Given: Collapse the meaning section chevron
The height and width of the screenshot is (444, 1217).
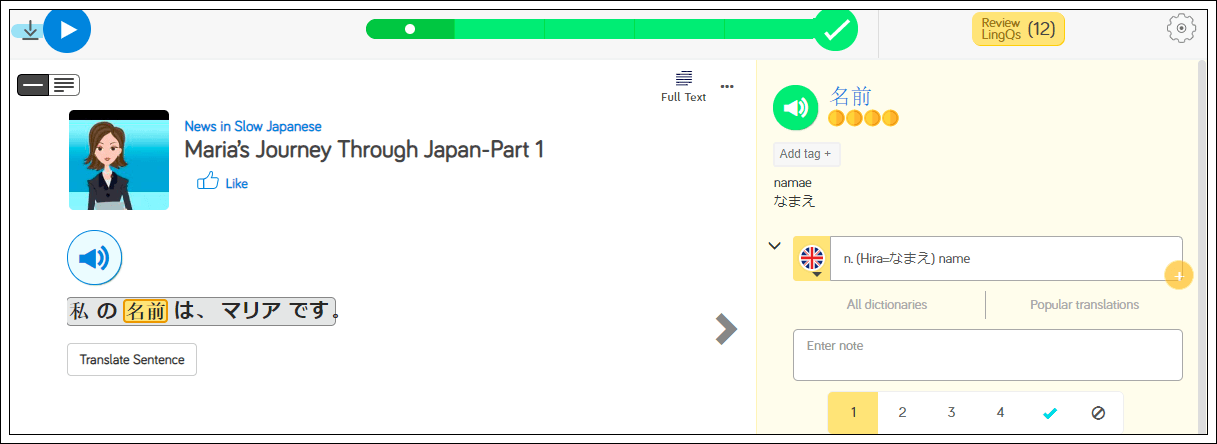Looking at the screenshot, I should click(774, 245).
